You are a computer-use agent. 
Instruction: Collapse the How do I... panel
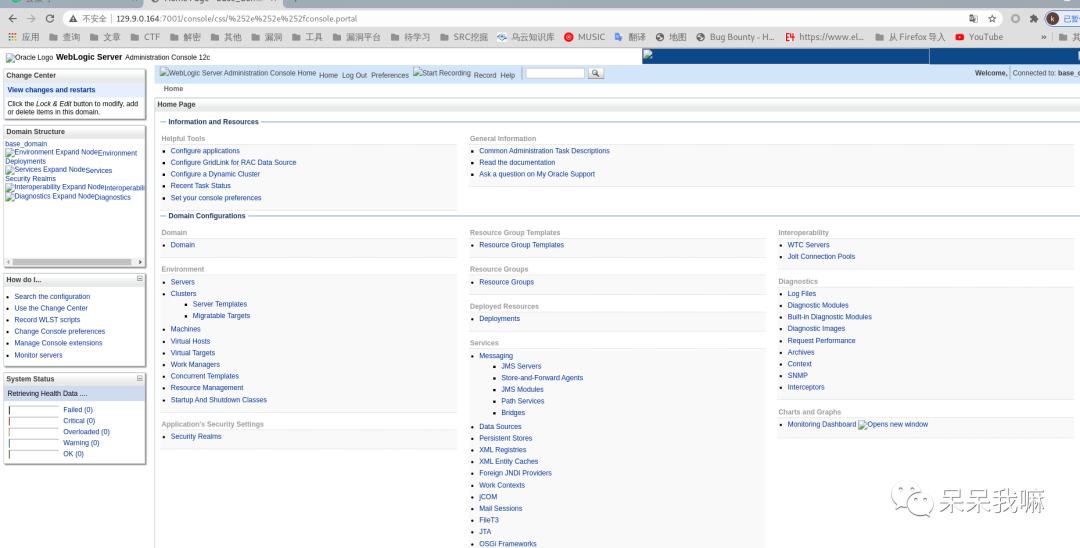140,279
